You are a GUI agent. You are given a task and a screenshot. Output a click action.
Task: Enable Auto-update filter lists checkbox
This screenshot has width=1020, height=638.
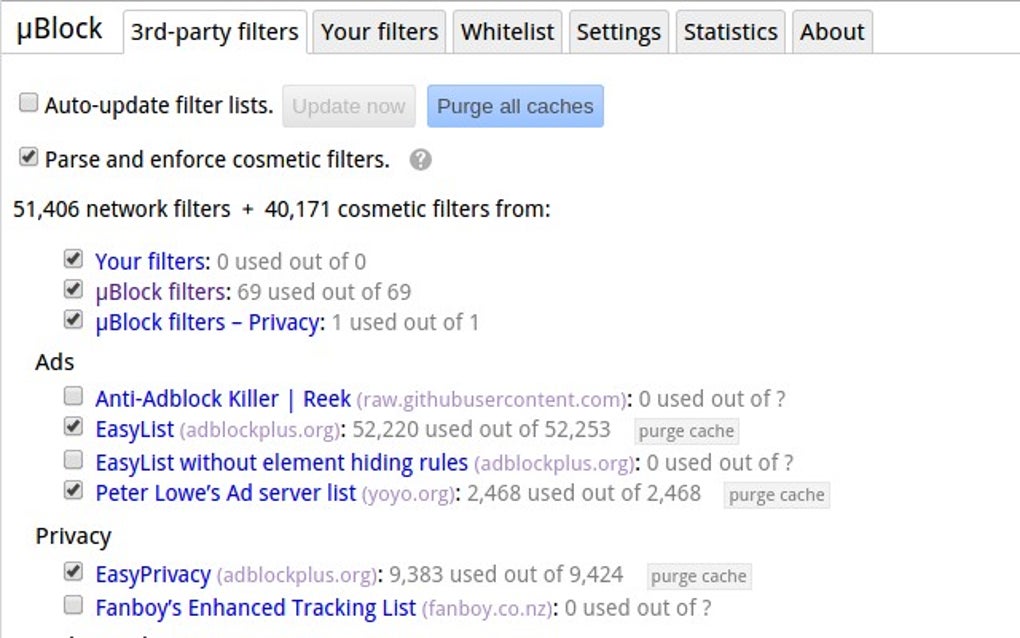[29, 103]
